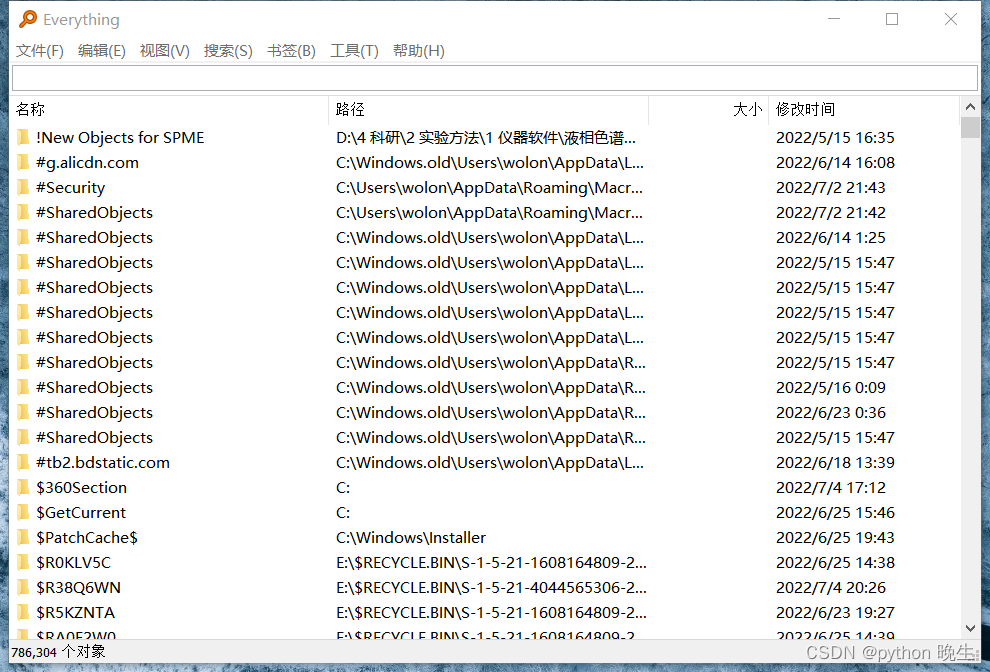Click folder icon of #SharedObjects dated 2022/6/14 1:25
This screenshot has width=990, height=672.
click(23, 237)
